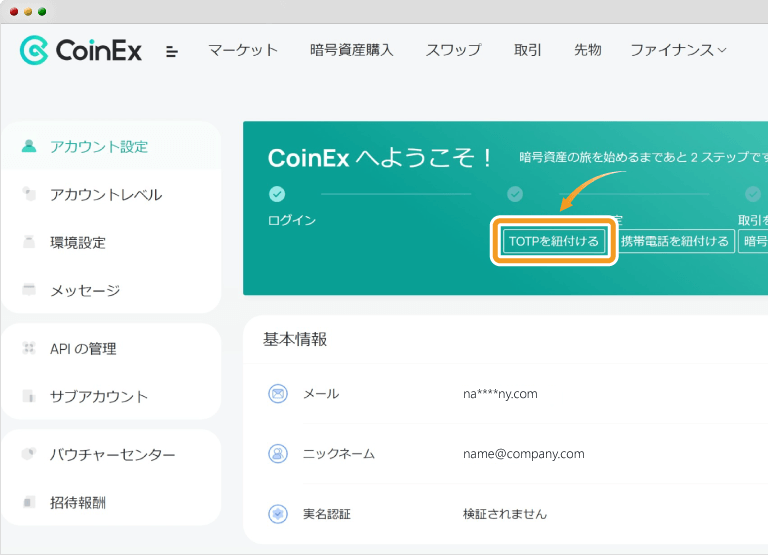Screen dimensions: 768x555
Task: Click the ニックネーム label
Action: (339, 454)
